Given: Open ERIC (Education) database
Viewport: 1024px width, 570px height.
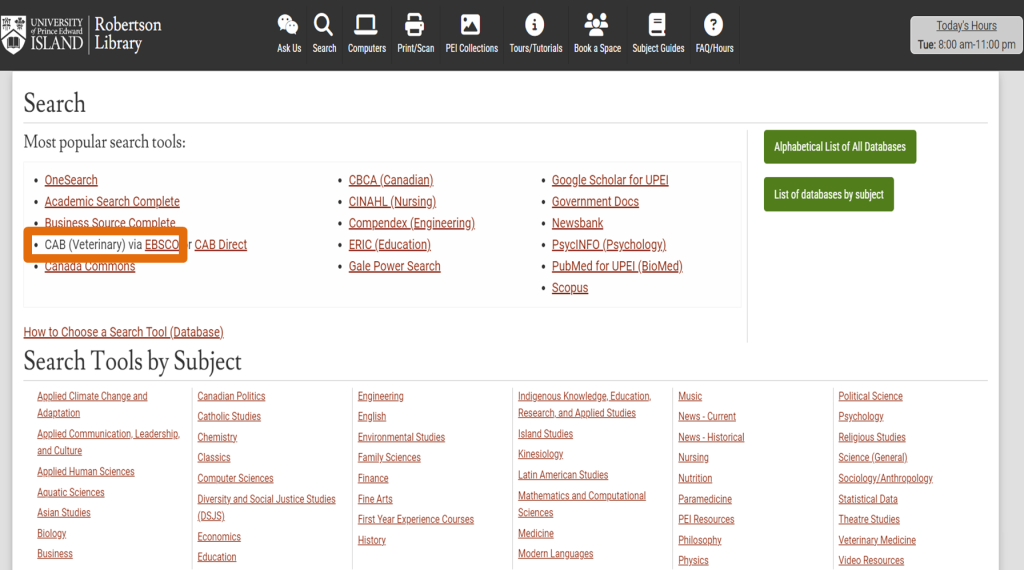Looking at the screenshot, I should point(389,245).
